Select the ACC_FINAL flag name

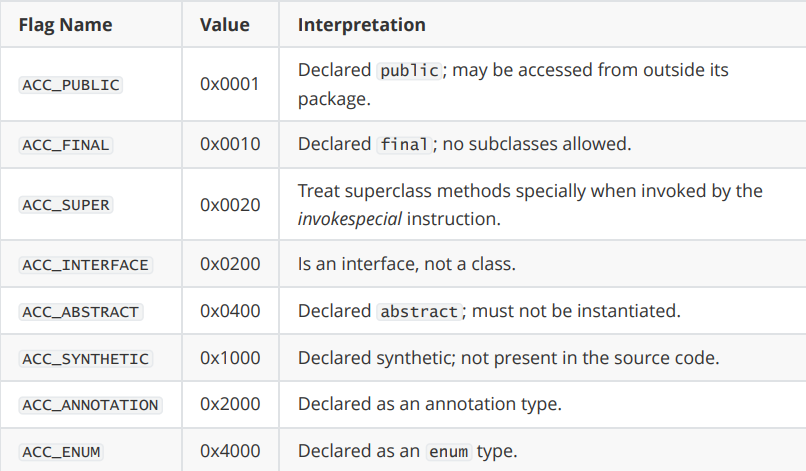[x=66, y=145]
